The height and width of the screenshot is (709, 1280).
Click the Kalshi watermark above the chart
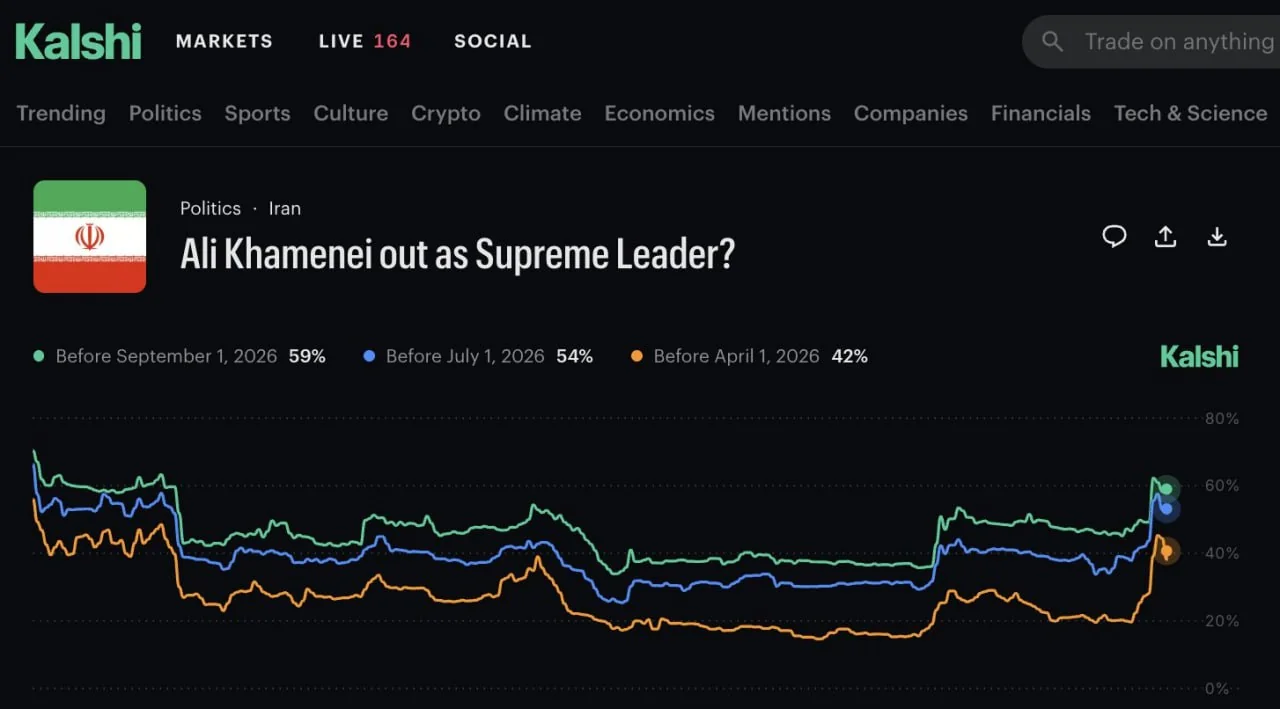[1199, 356]
